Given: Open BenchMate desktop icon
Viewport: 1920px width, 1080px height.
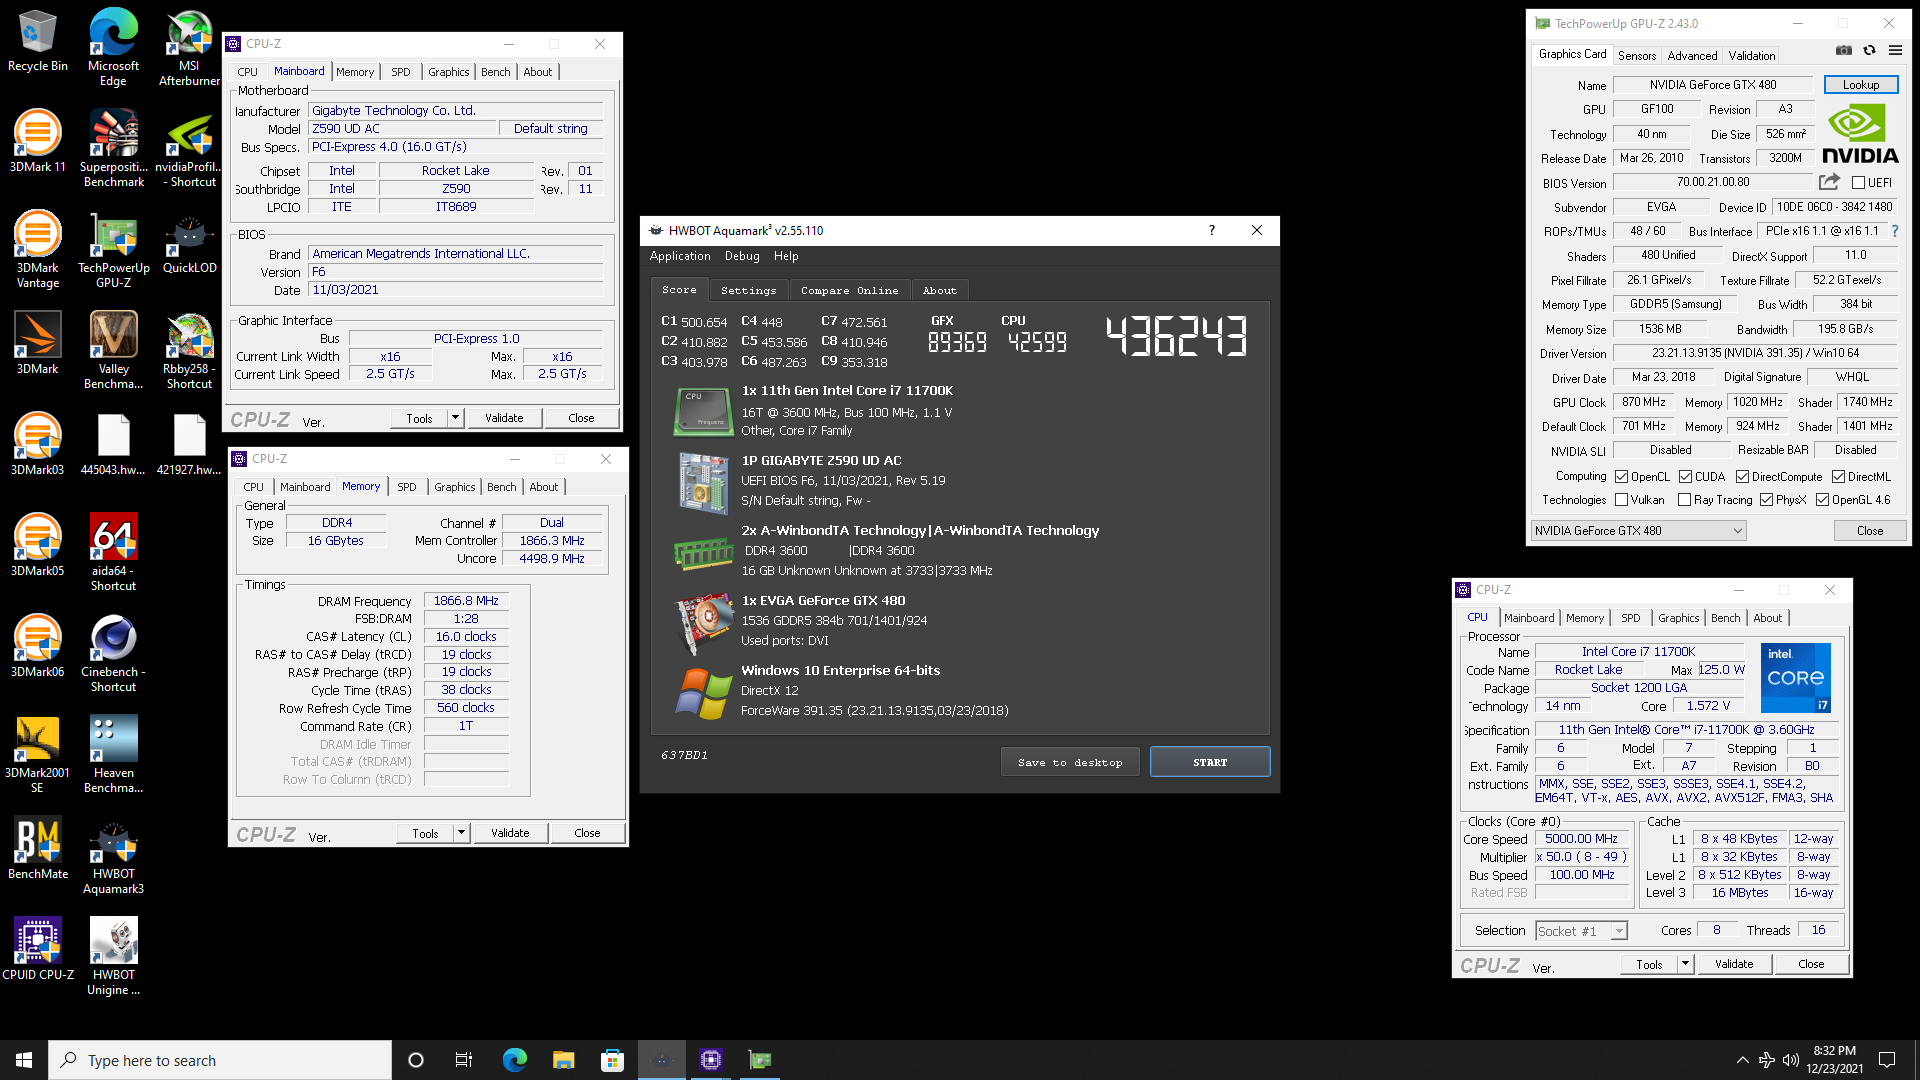Looking at the screenshot, I should 37,848.
